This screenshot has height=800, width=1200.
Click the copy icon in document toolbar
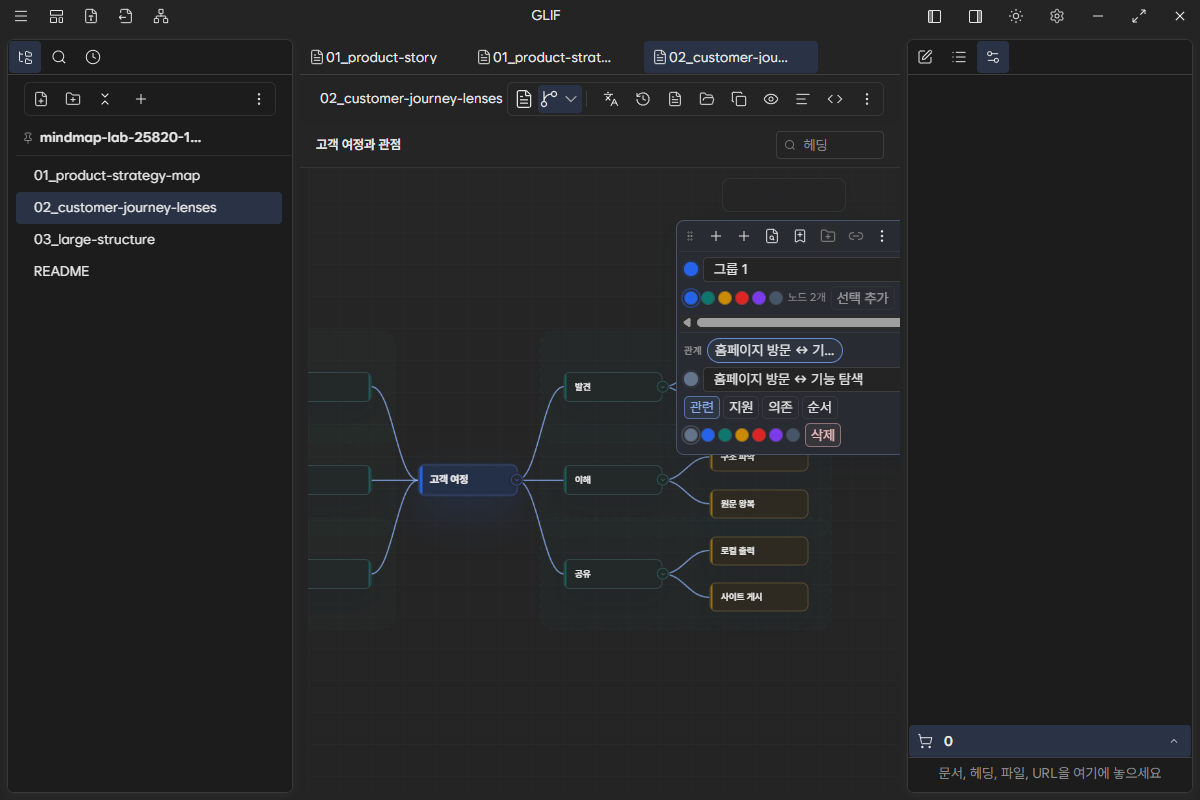(739, 99)
